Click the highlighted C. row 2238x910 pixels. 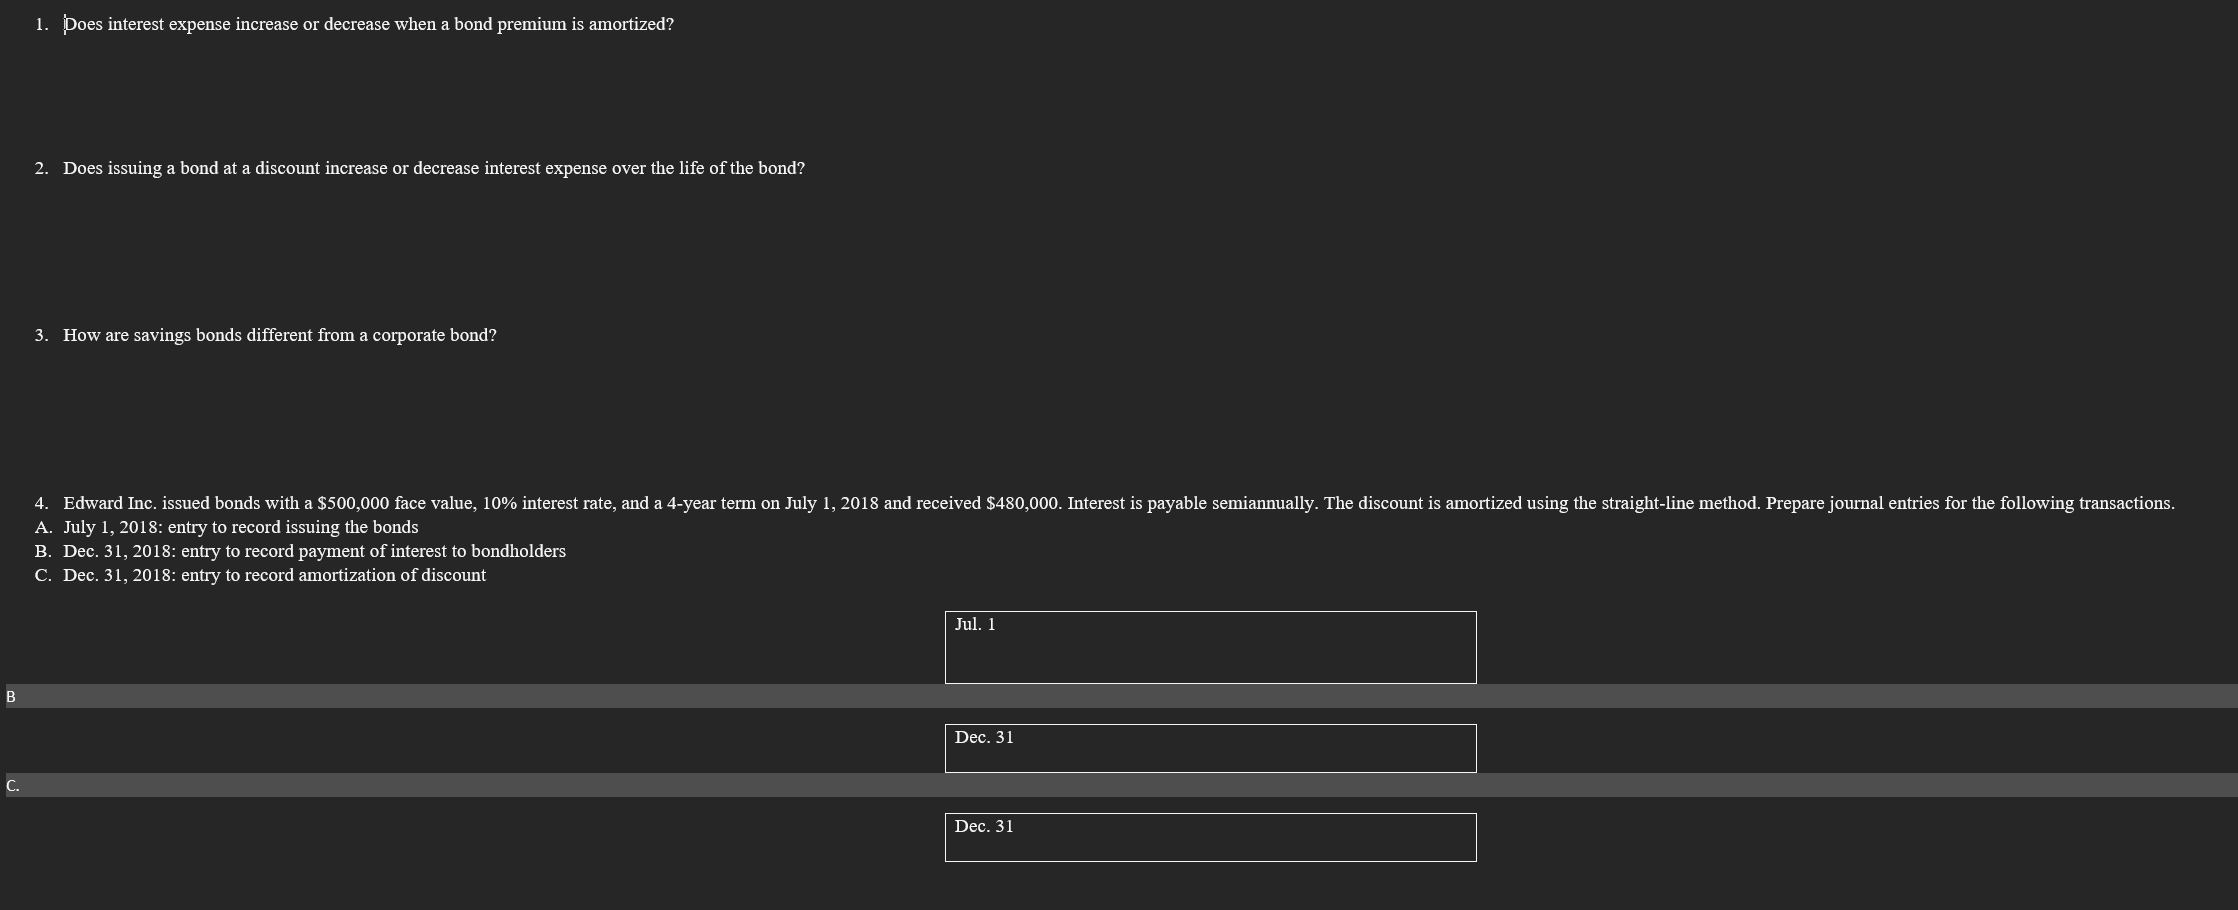click(1121, 785)
